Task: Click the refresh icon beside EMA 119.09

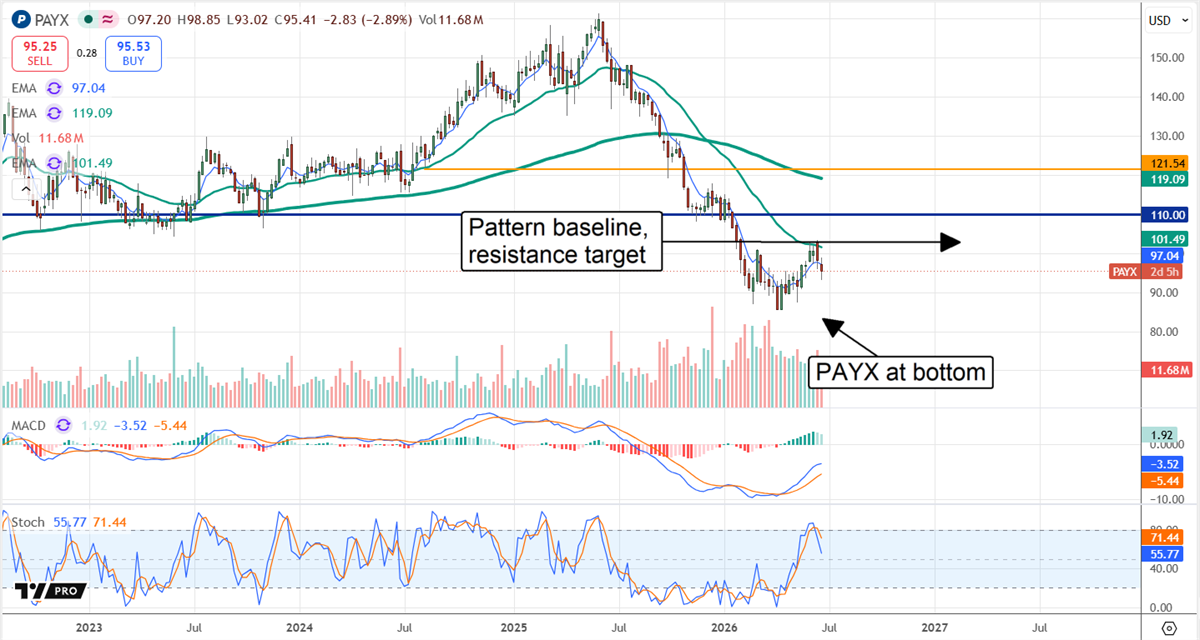Action: (x=55, y=114)
